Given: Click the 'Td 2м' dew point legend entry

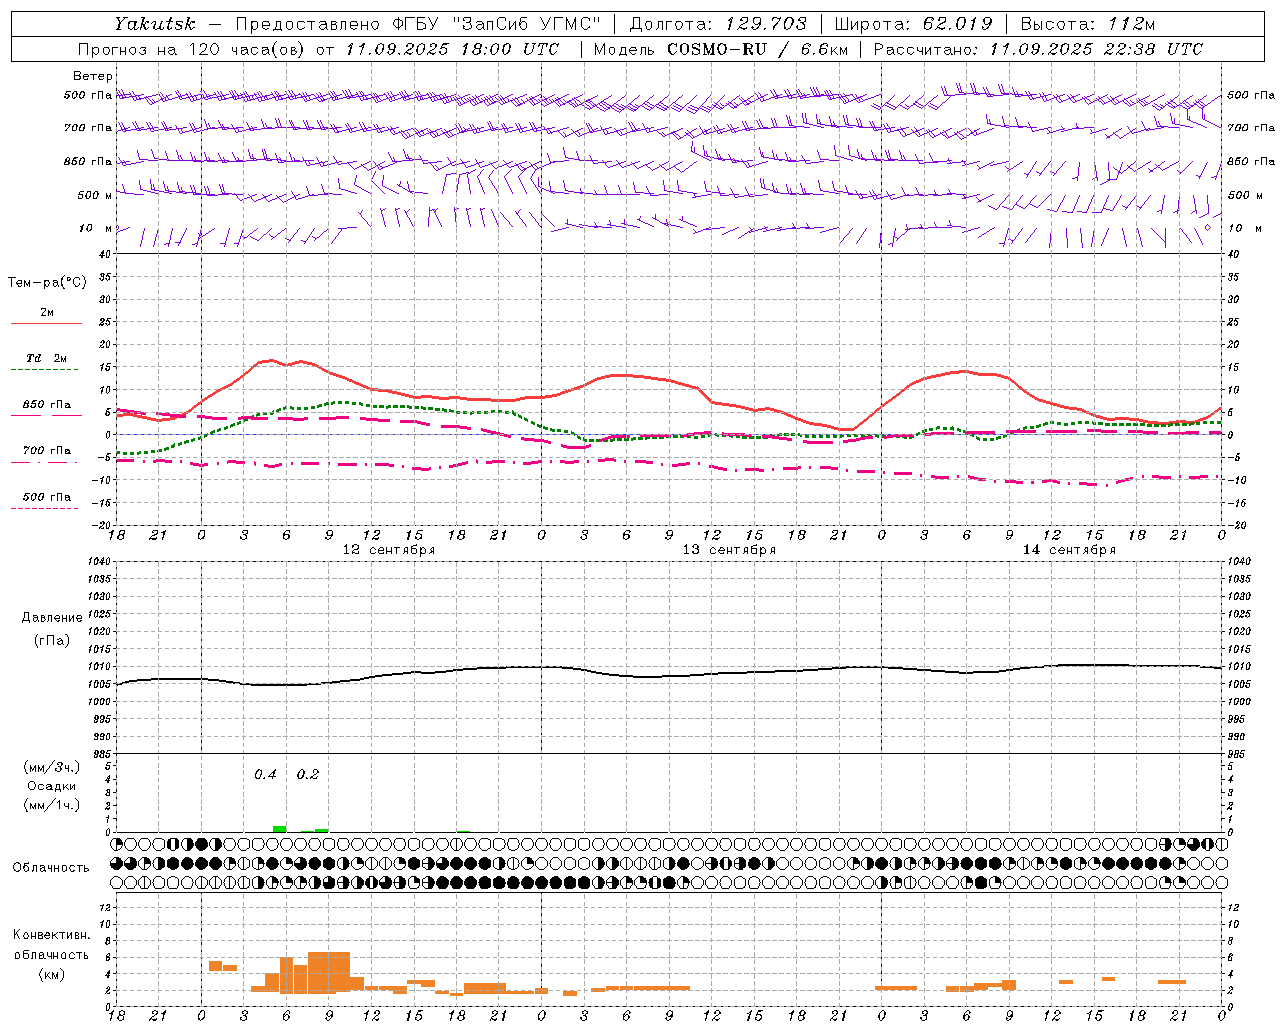Looking at the screenshot, I should [46, 358].
